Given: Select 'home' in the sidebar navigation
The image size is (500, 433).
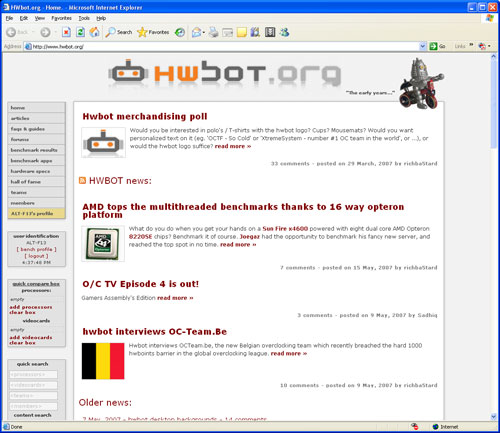Looking at the screenshot, I should pos(36,108).
